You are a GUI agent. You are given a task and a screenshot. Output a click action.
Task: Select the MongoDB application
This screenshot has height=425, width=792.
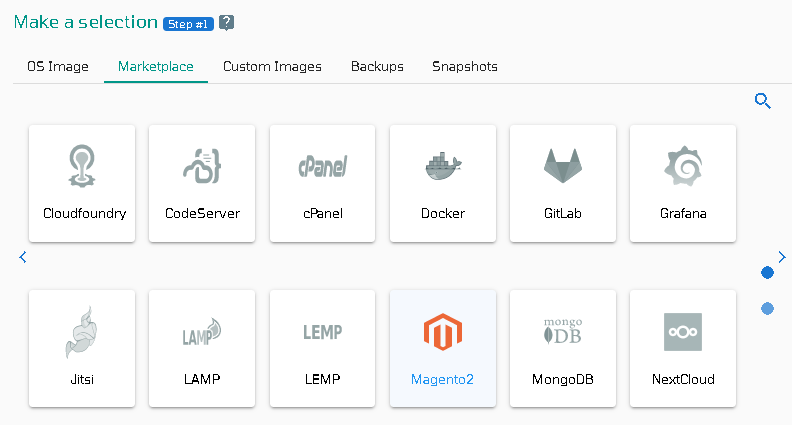pyautogui.click(x=563, y=349)
